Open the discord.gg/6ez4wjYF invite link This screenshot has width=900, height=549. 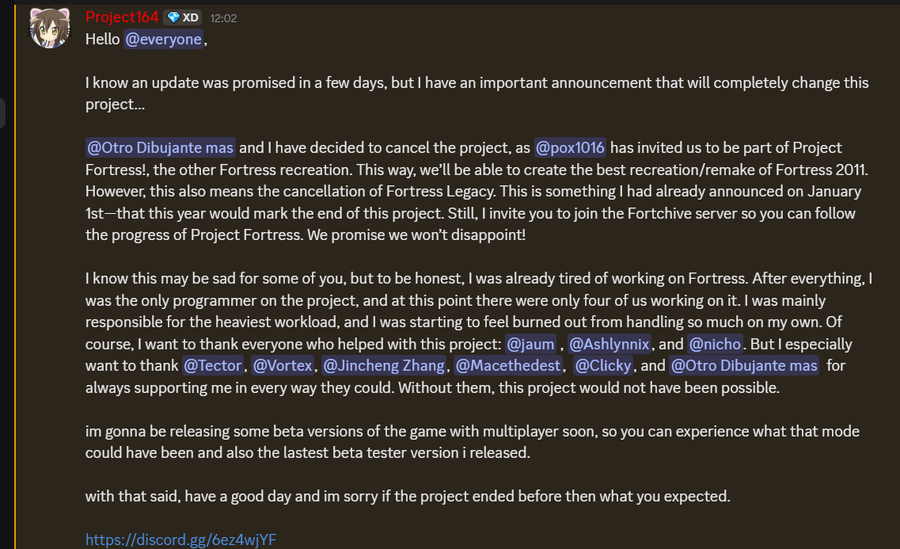pyautogui.click(x=180, y=540)
